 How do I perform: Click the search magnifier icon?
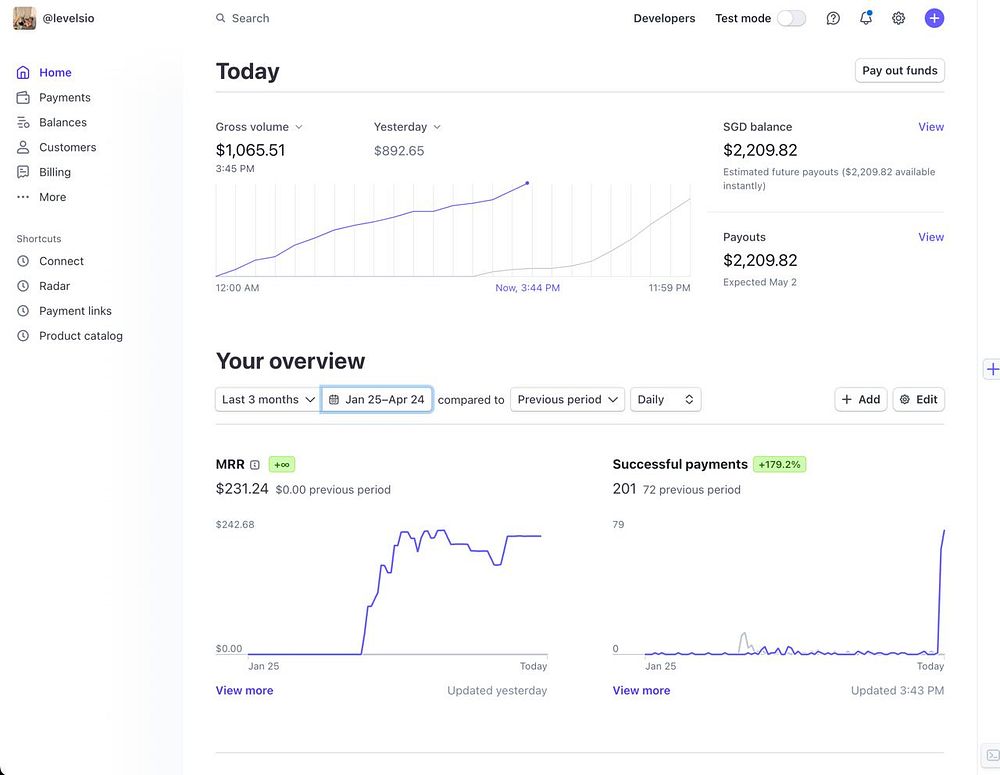(221, 18)
